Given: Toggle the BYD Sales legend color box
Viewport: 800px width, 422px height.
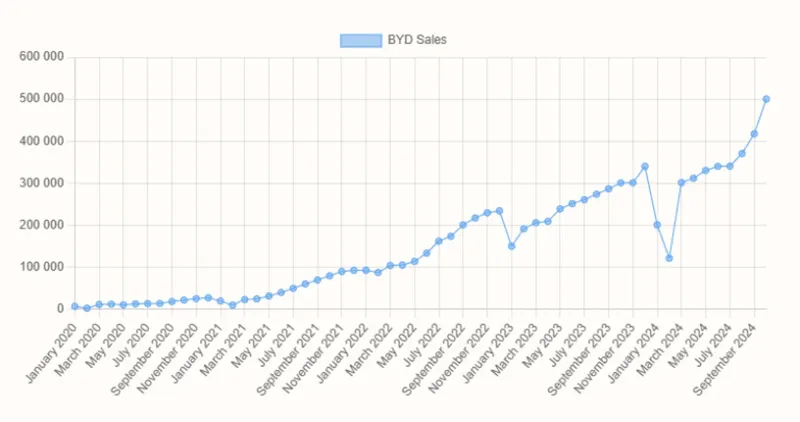Looking at the screenshot, I should click(x=361, y=40).
